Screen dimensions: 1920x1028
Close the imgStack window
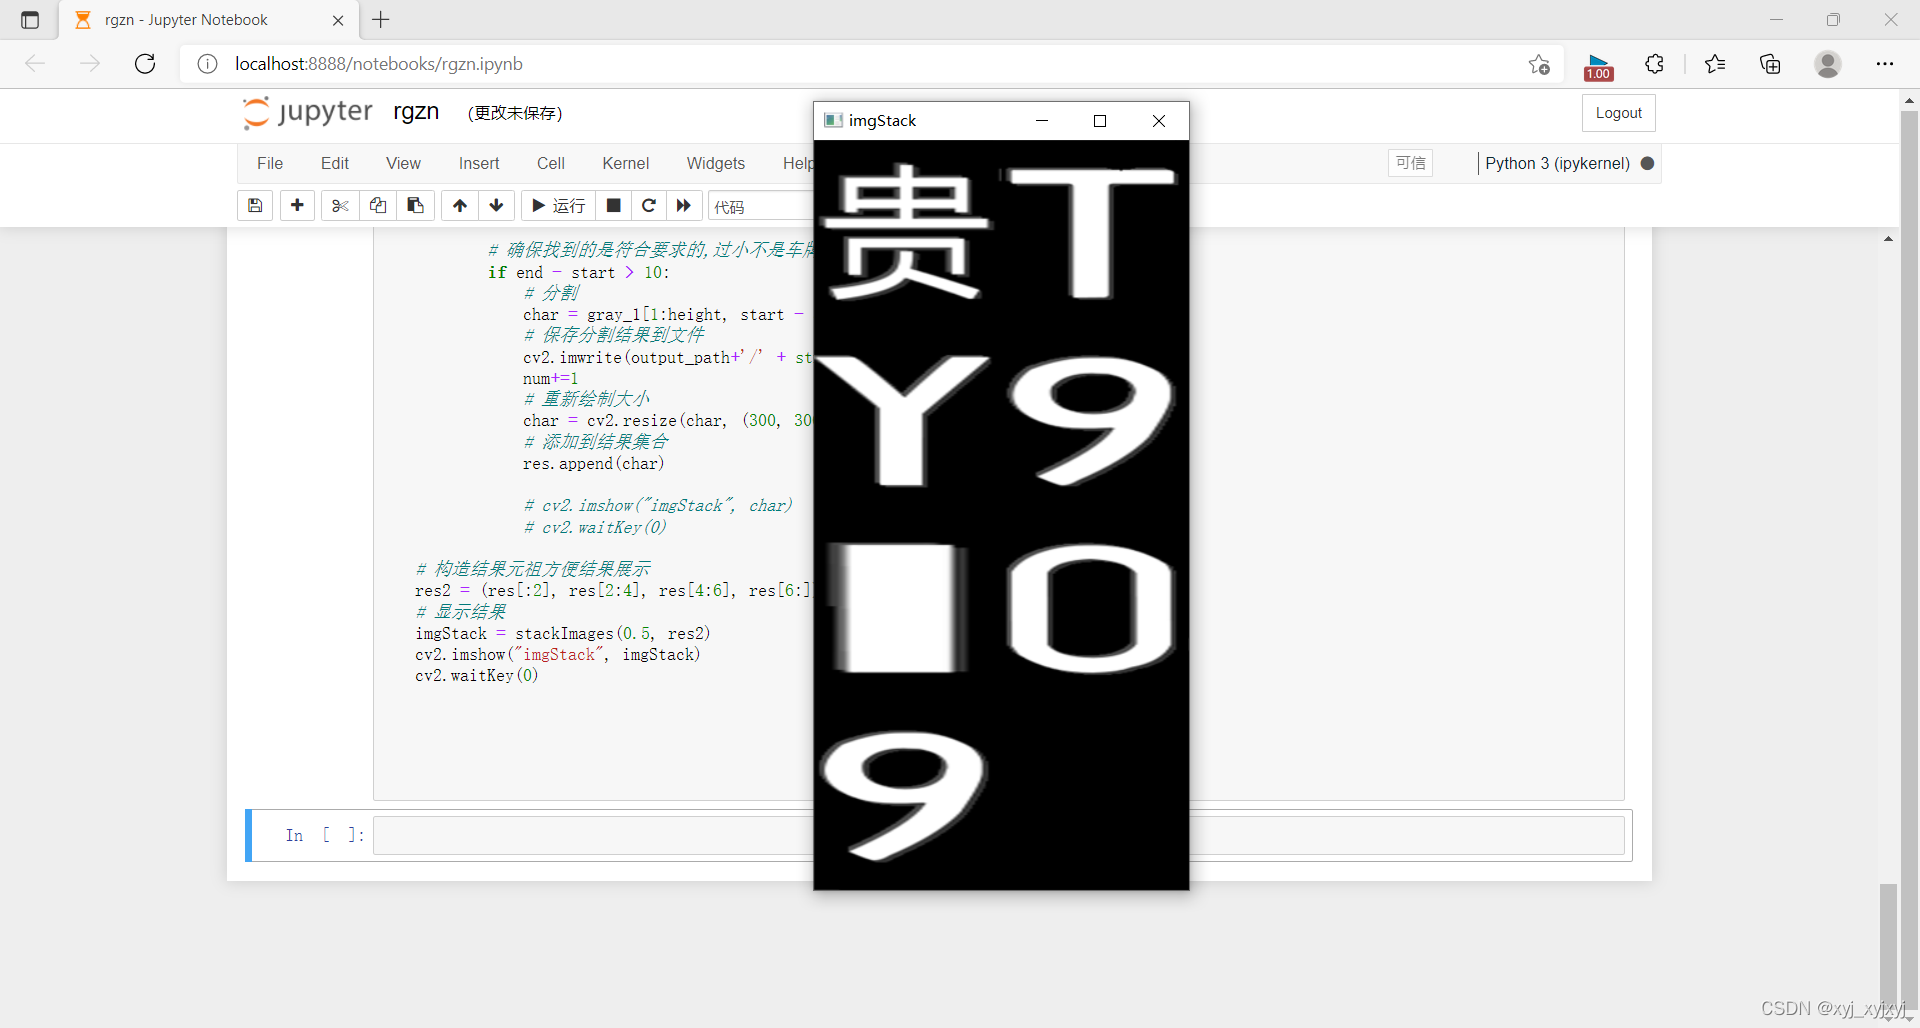coord(1159,121)
